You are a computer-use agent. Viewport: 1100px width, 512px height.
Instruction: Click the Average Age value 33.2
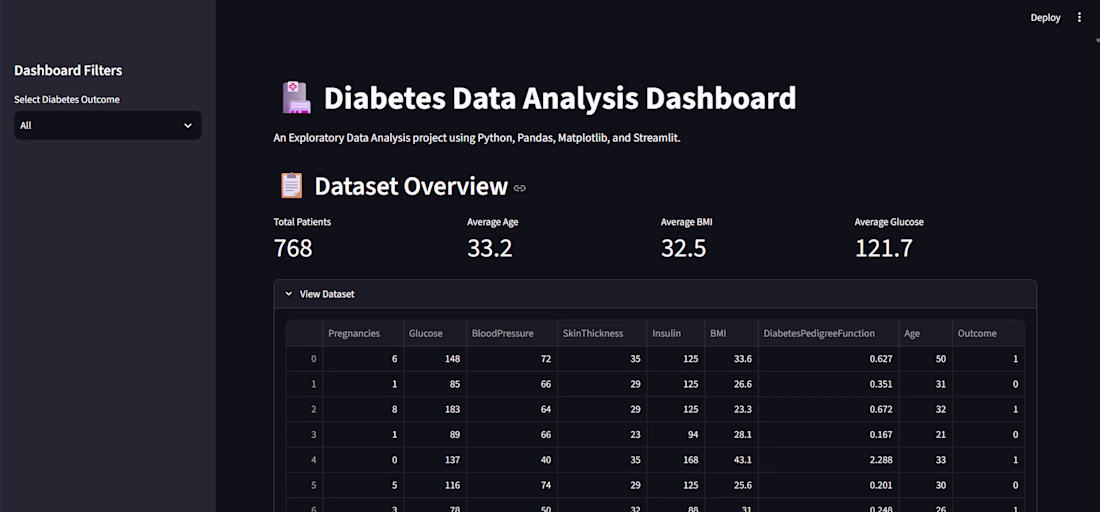pos(490,248)
